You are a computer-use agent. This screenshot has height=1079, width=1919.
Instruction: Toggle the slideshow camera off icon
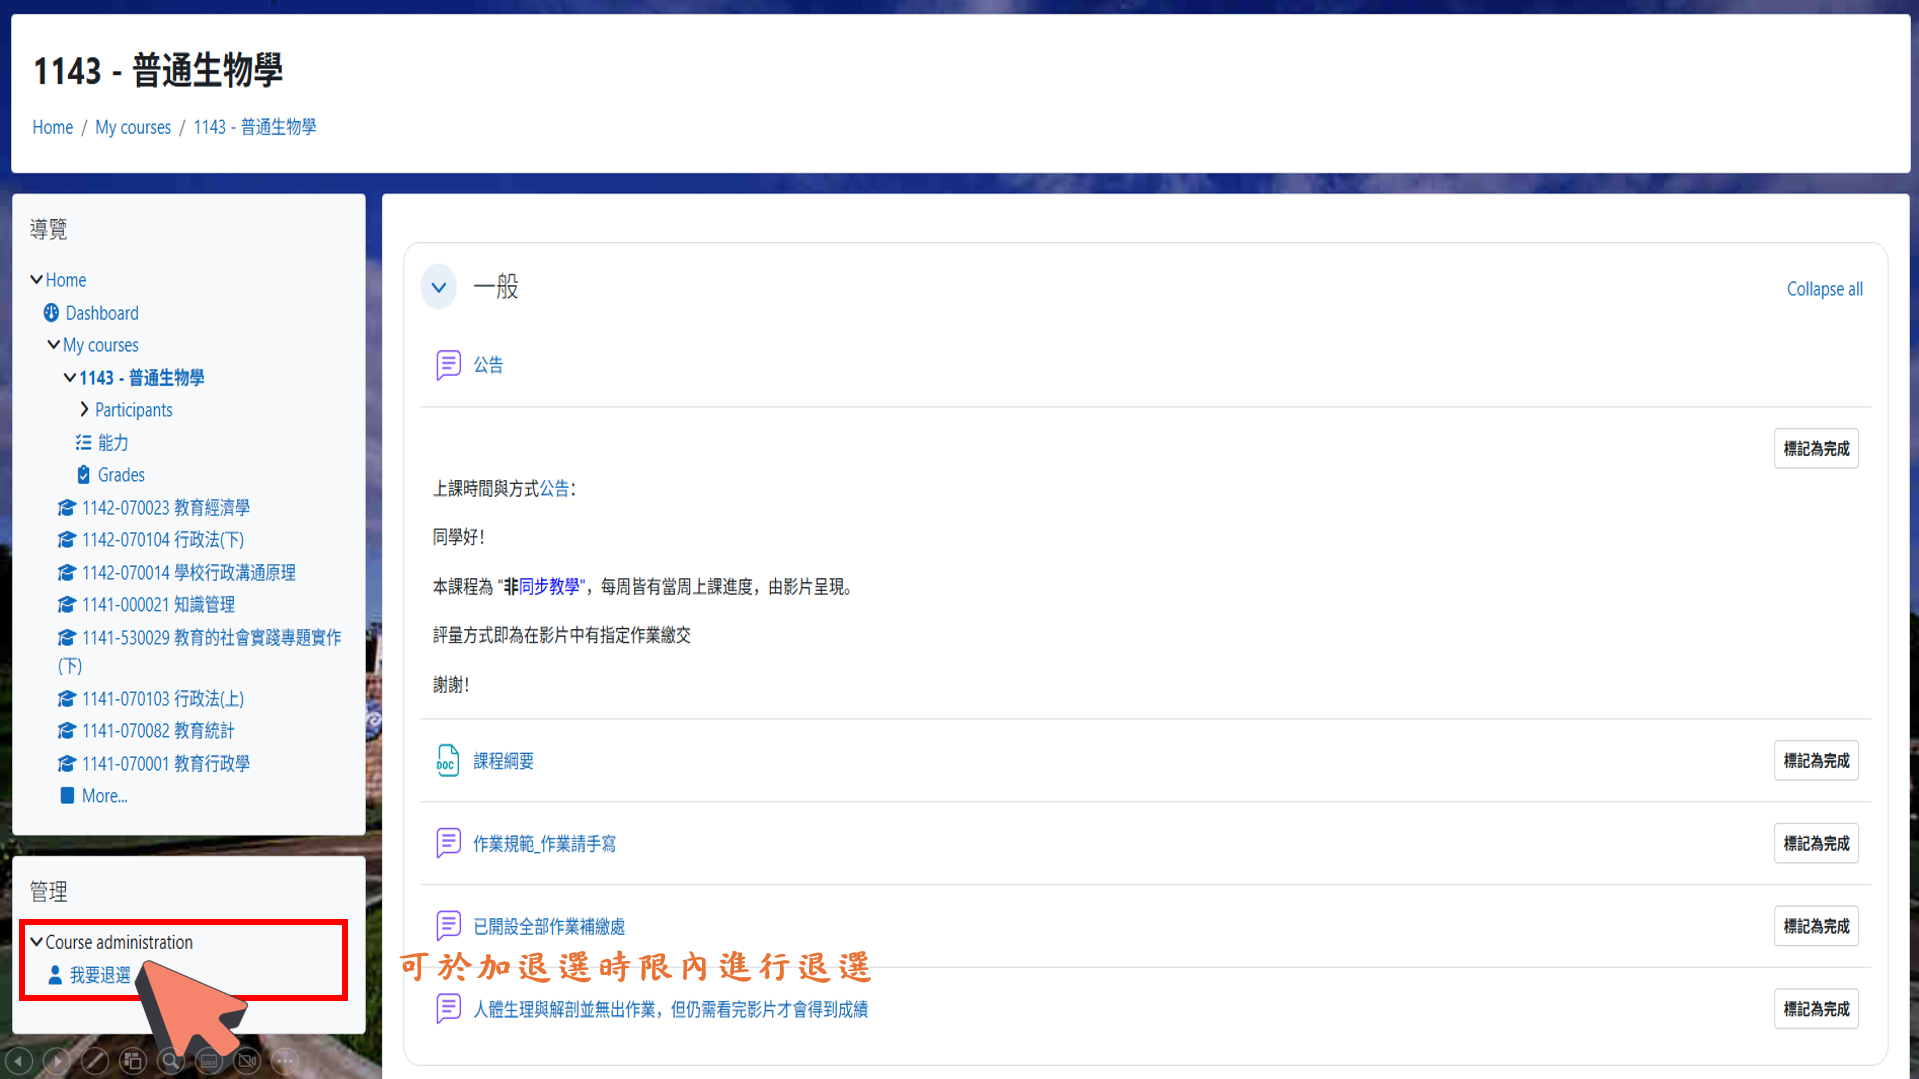tap(247, 1060)
